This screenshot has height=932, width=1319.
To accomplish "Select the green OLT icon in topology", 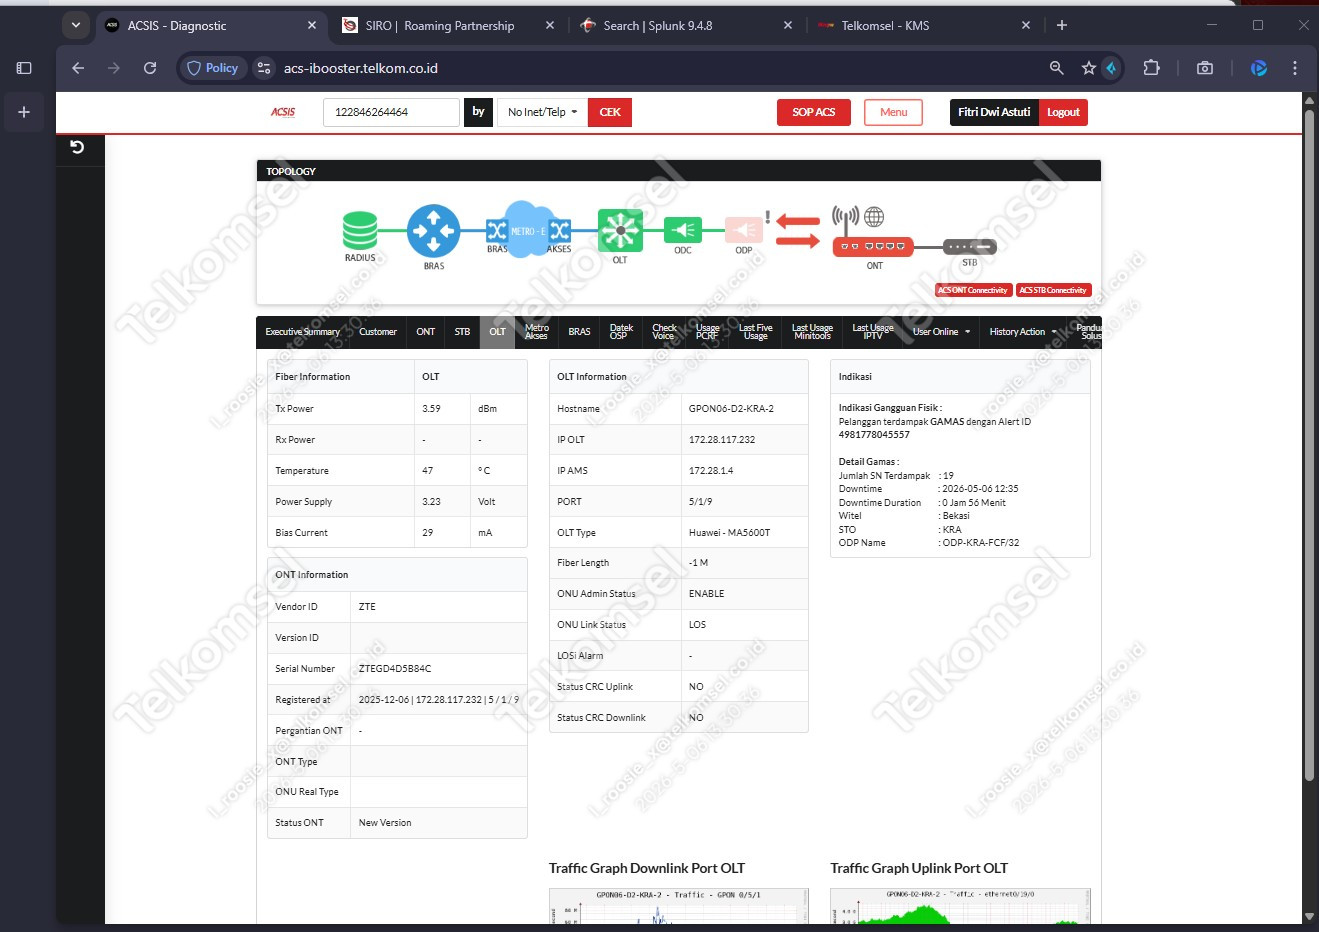I will 620,230.
